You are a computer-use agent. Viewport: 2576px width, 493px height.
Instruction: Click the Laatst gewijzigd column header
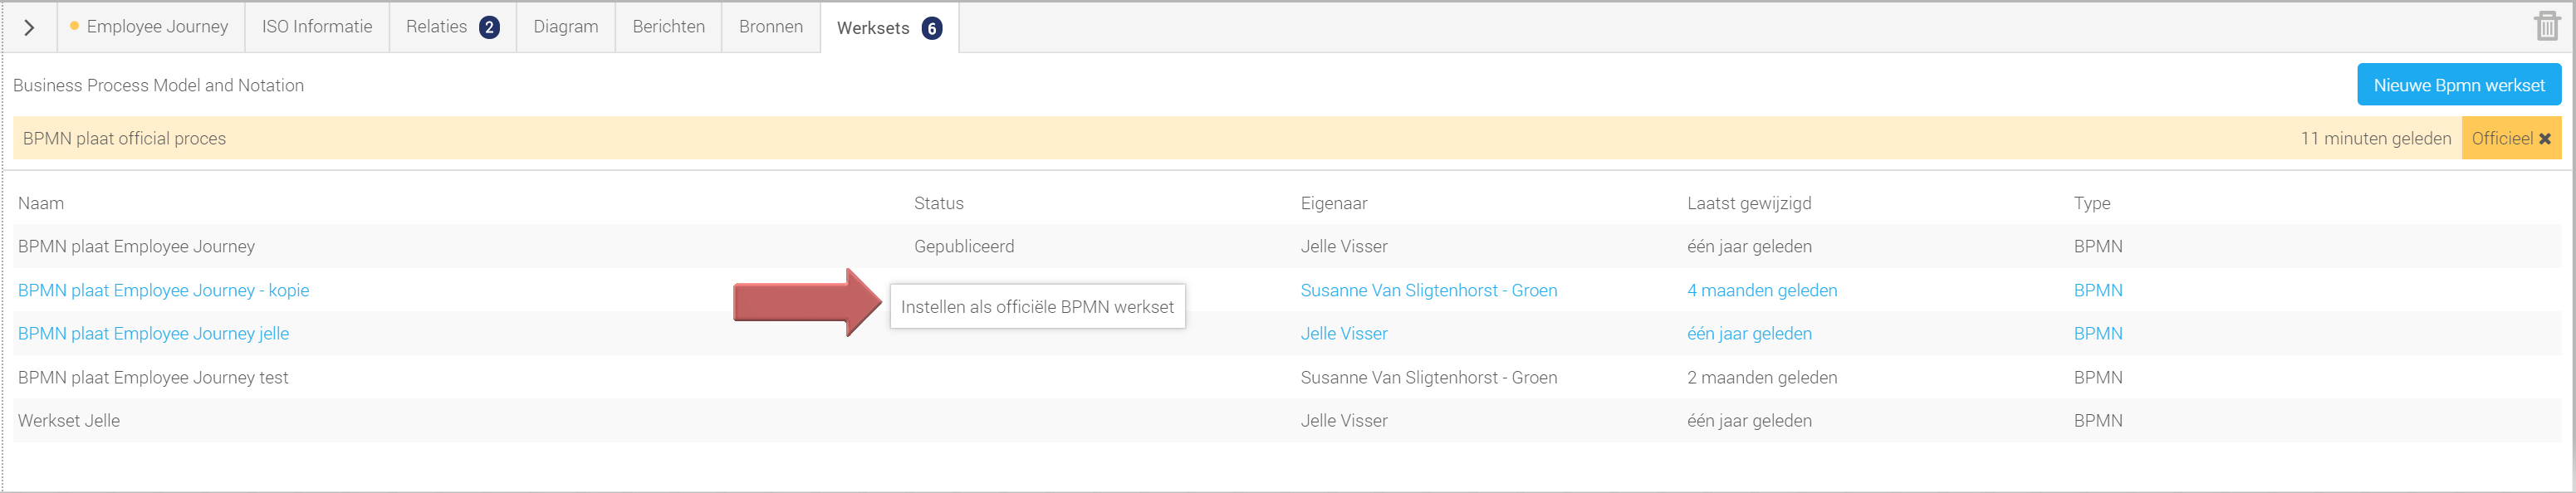point(1748,203)
